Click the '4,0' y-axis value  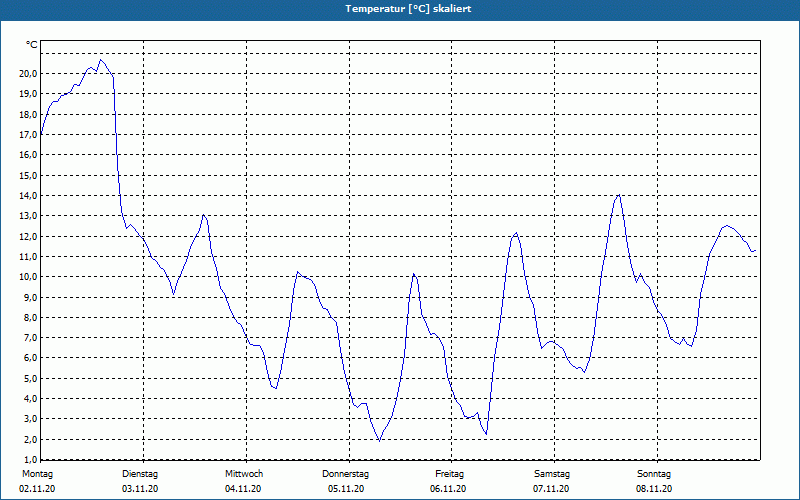pyautogui.click(x=30, y=398)
